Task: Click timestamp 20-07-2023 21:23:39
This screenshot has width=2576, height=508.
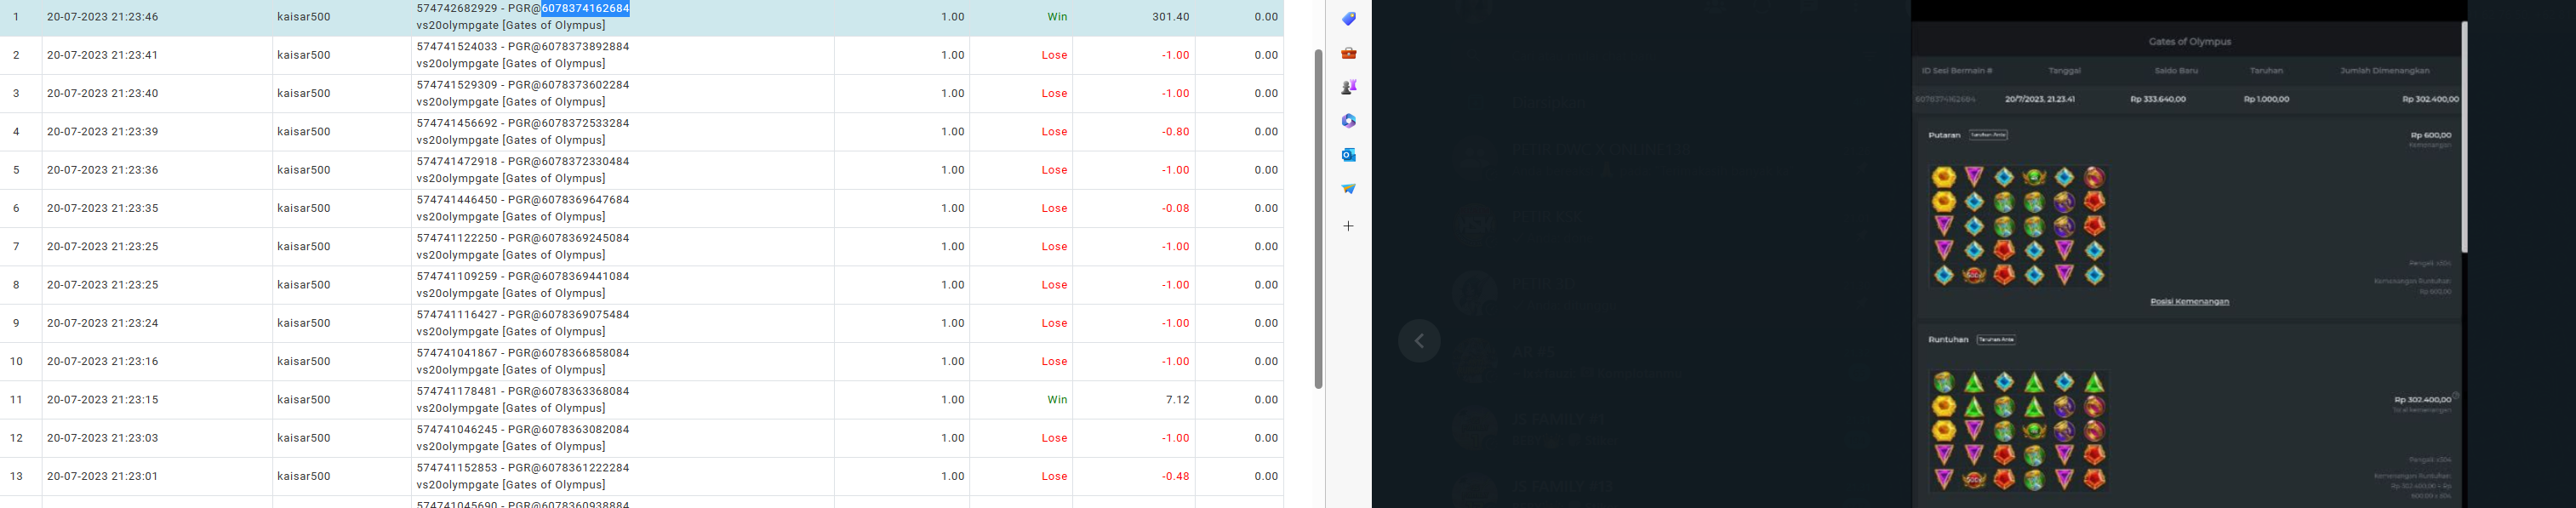Action: [x=102, y=132]
